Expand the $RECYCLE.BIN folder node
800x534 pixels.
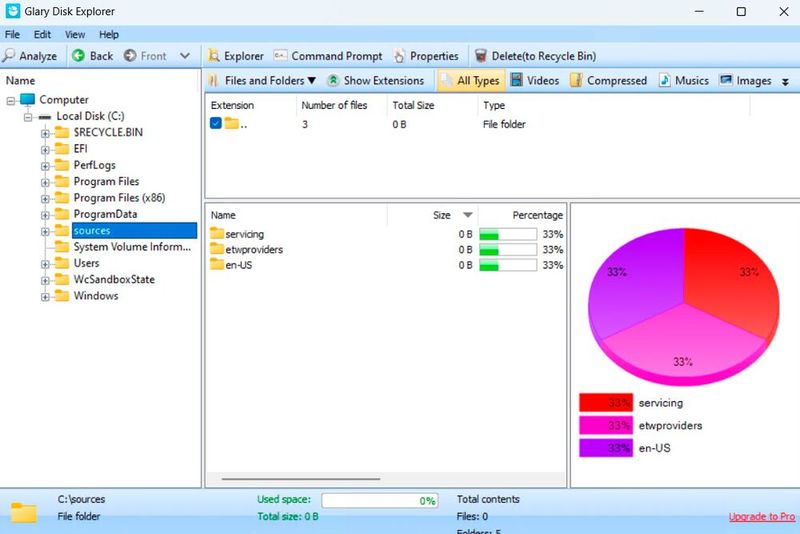(x=45, y=134)
